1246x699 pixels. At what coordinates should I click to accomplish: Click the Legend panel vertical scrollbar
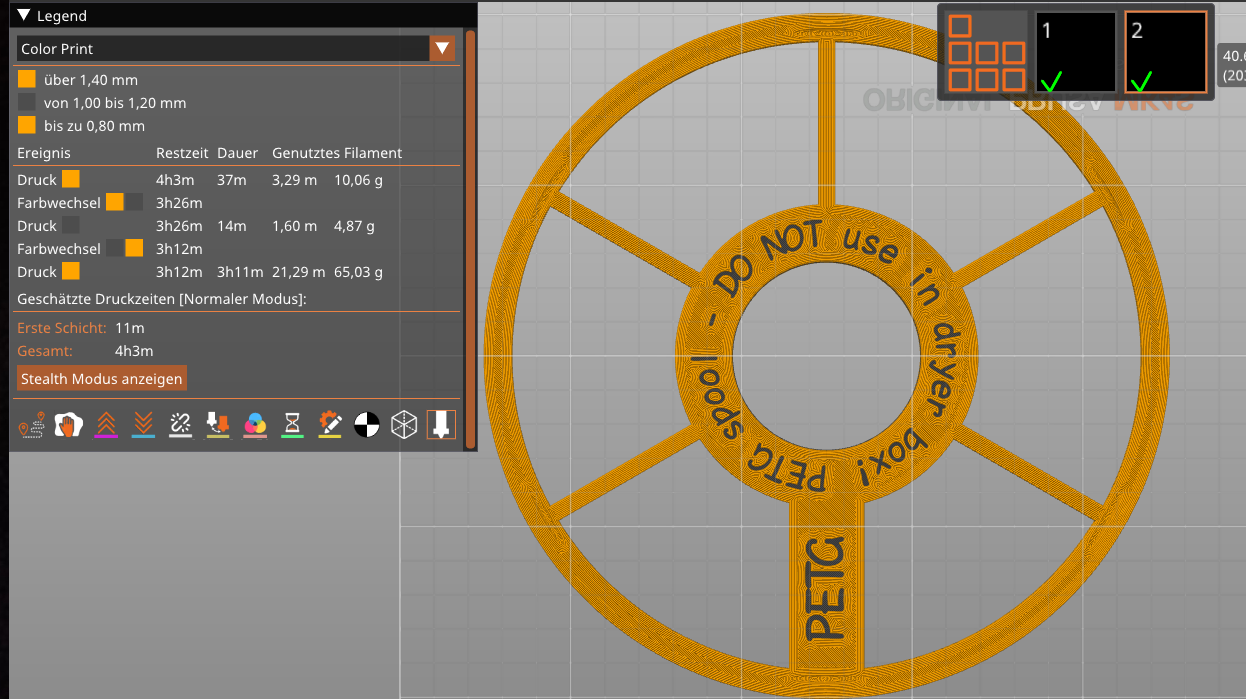[x=471, y=238]
